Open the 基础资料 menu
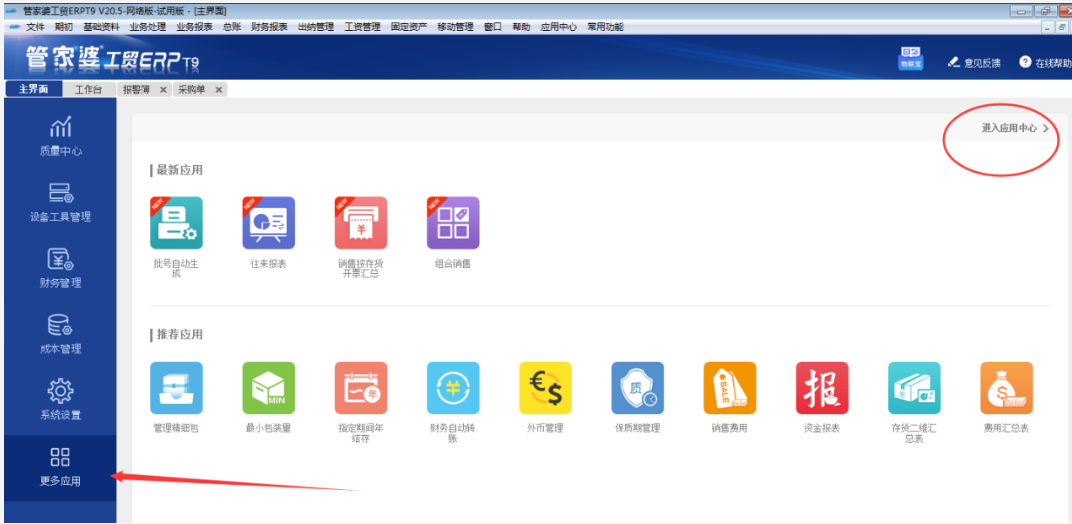This screenshot has width=1072, height=524. pyautogui.click(x=101, y=27)
